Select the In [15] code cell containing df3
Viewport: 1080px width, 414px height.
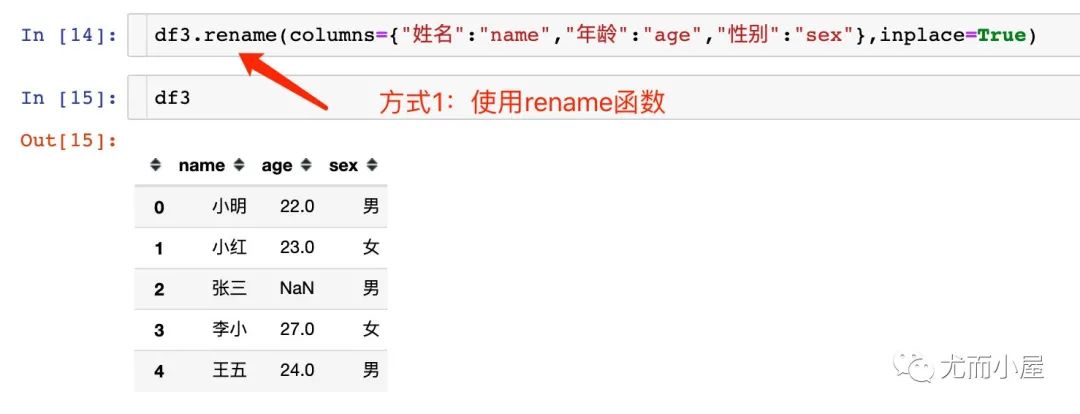tap(603, 98)
